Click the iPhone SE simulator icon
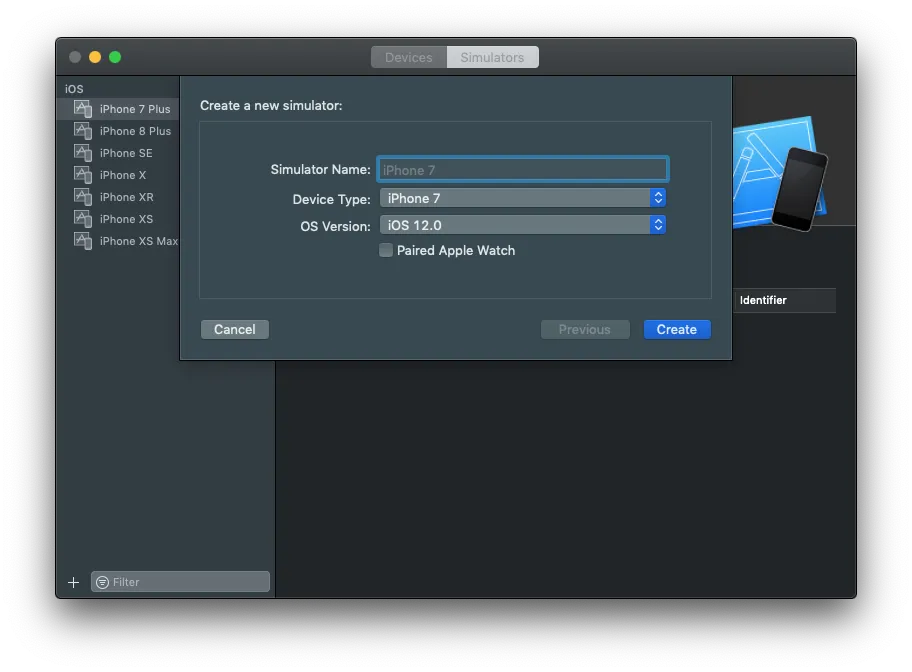Image resolution: width=912 pixels, height=672 pixels. (83, 153)
